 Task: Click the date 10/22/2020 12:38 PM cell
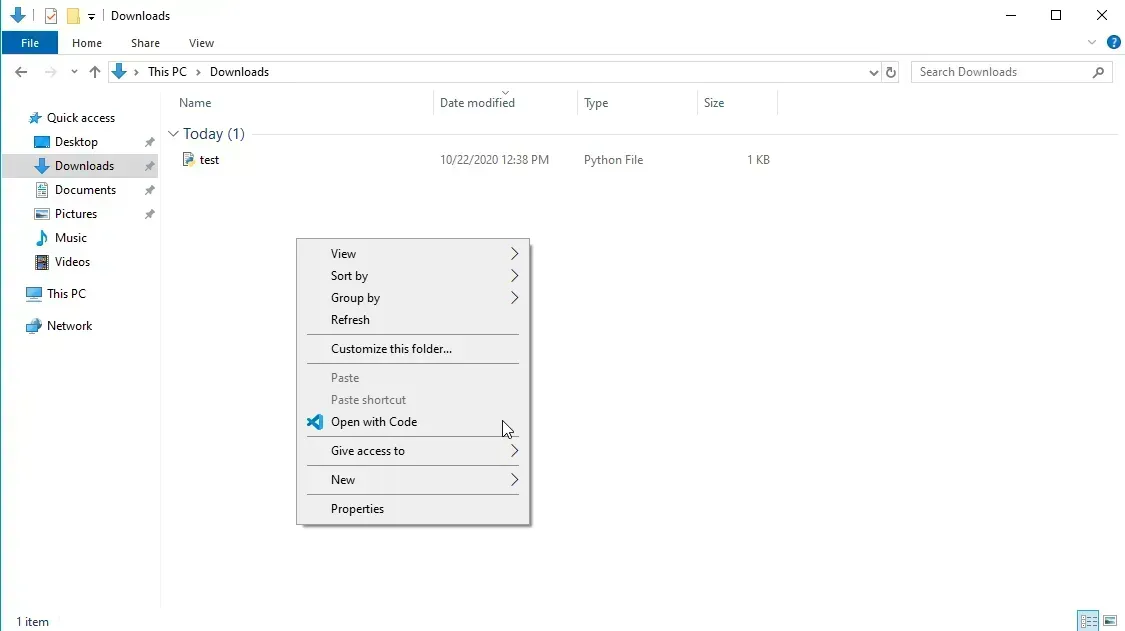494,160
